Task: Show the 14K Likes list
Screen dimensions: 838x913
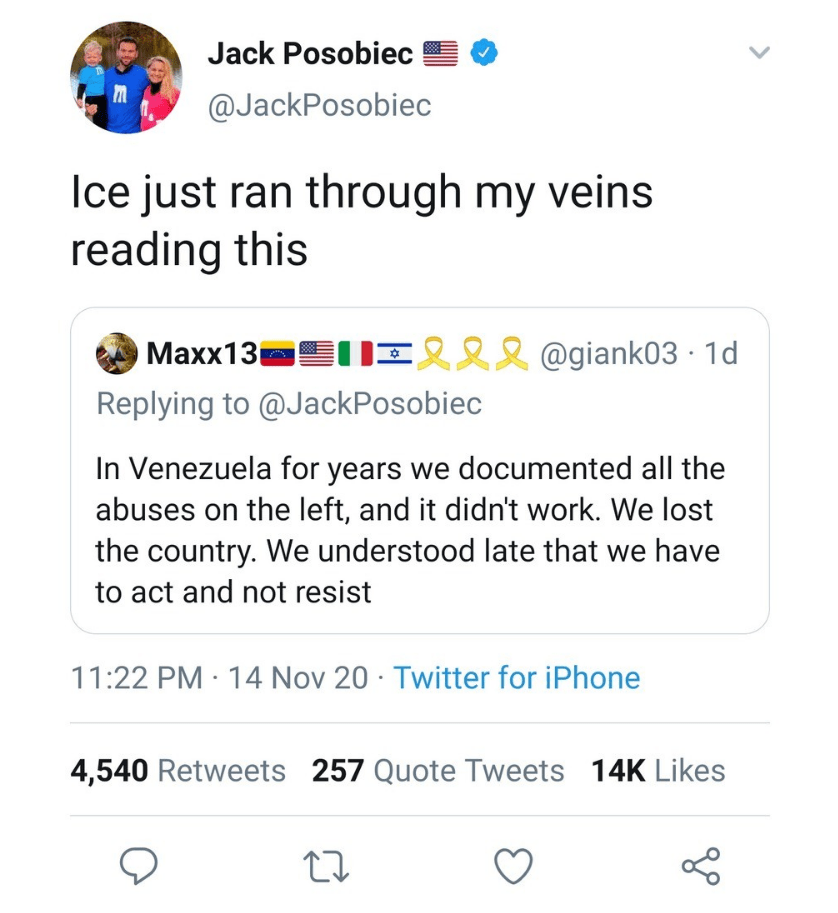Action: [658, 770]
